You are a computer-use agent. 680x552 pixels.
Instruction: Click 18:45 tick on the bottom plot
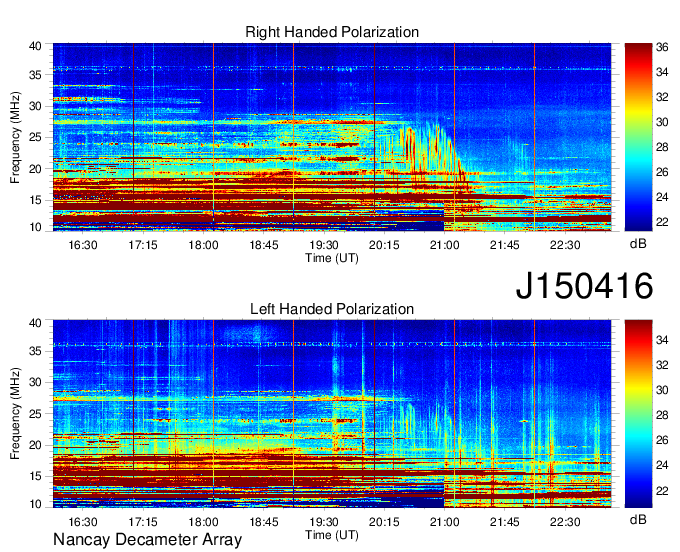tap(264, 522)
